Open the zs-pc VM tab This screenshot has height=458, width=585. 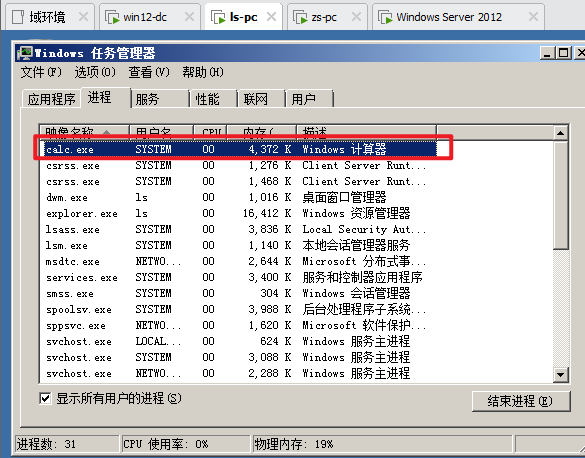pyautogui.click(x=327, y=17)
